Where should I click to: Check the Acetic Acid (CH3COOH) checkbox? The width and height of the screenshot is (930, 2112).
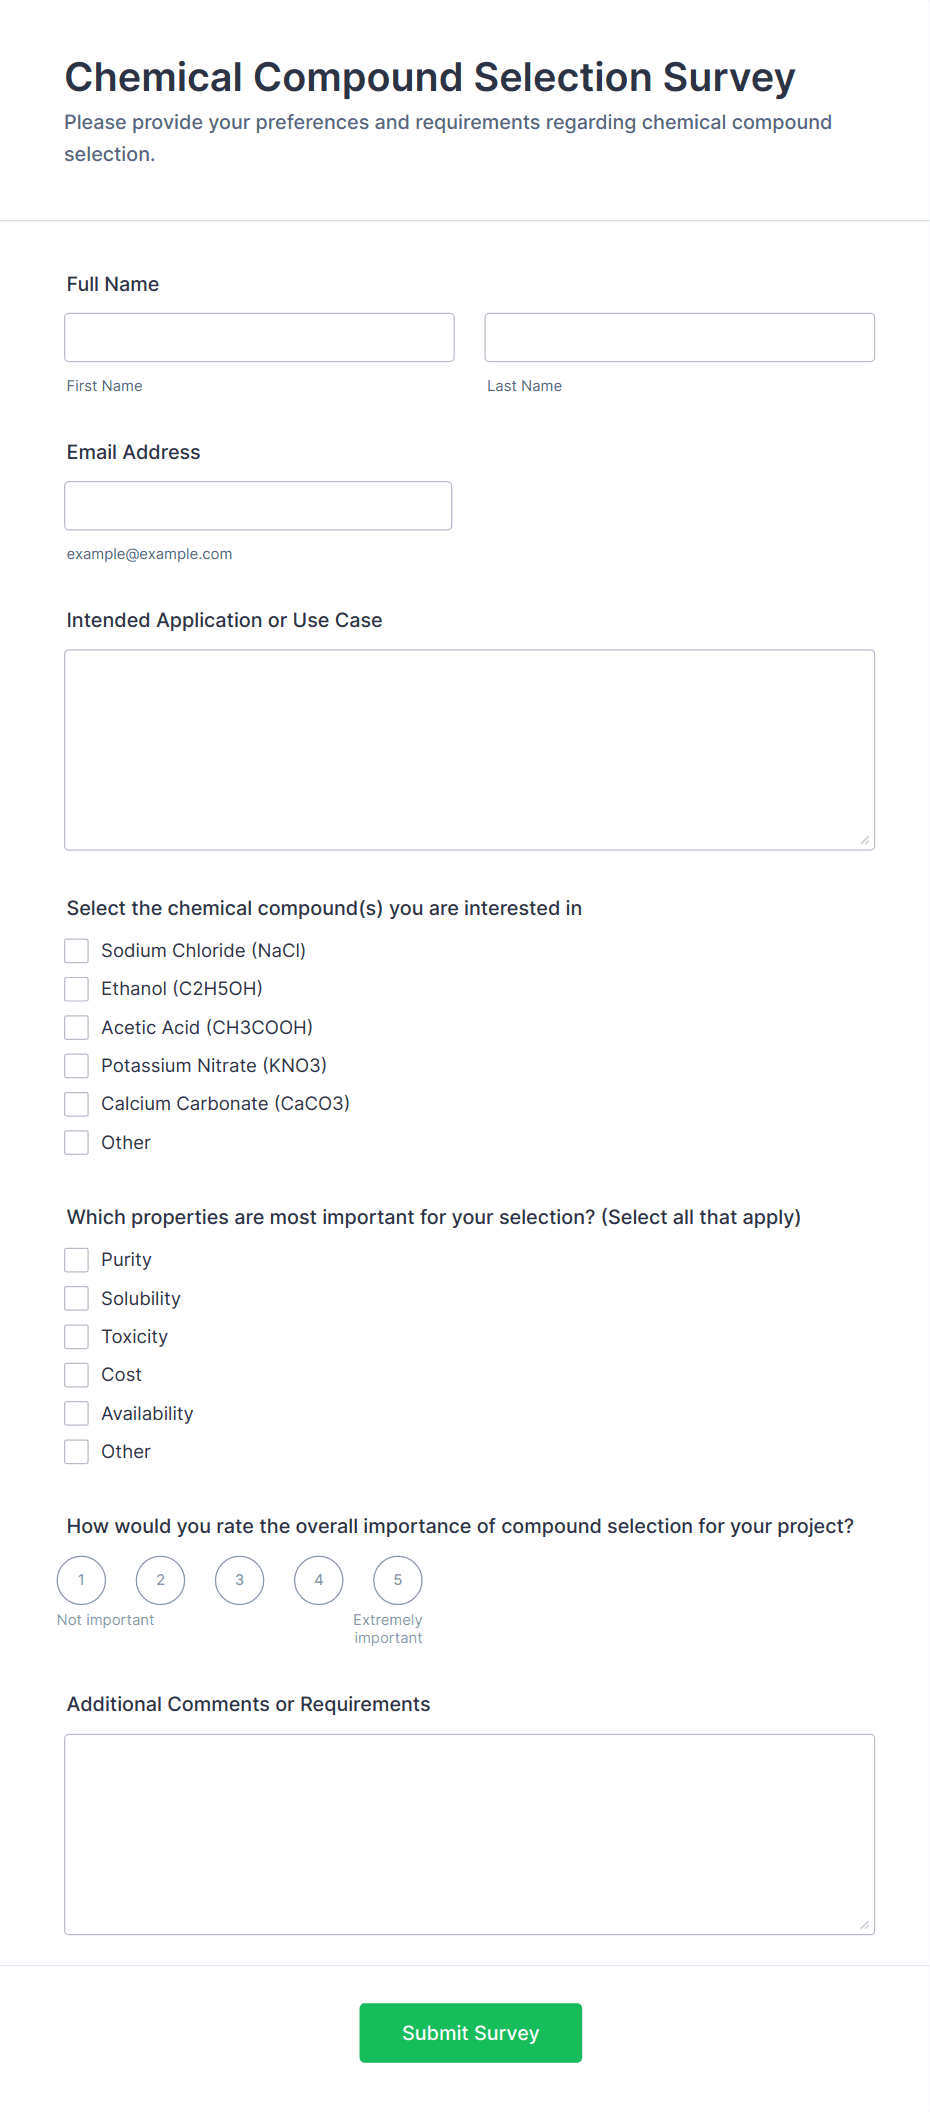coord(76,1027)
